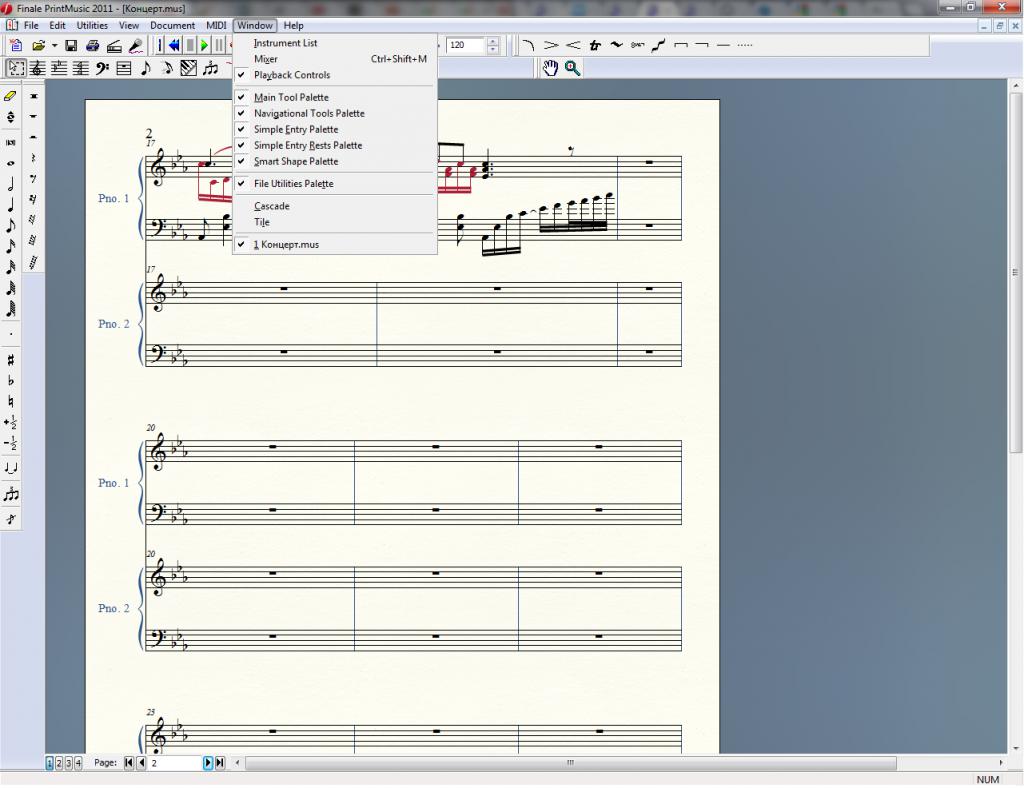Viewport: 1024px width, 788px height.
Task: Jump to the last page button
Action: tap(220, 763)
